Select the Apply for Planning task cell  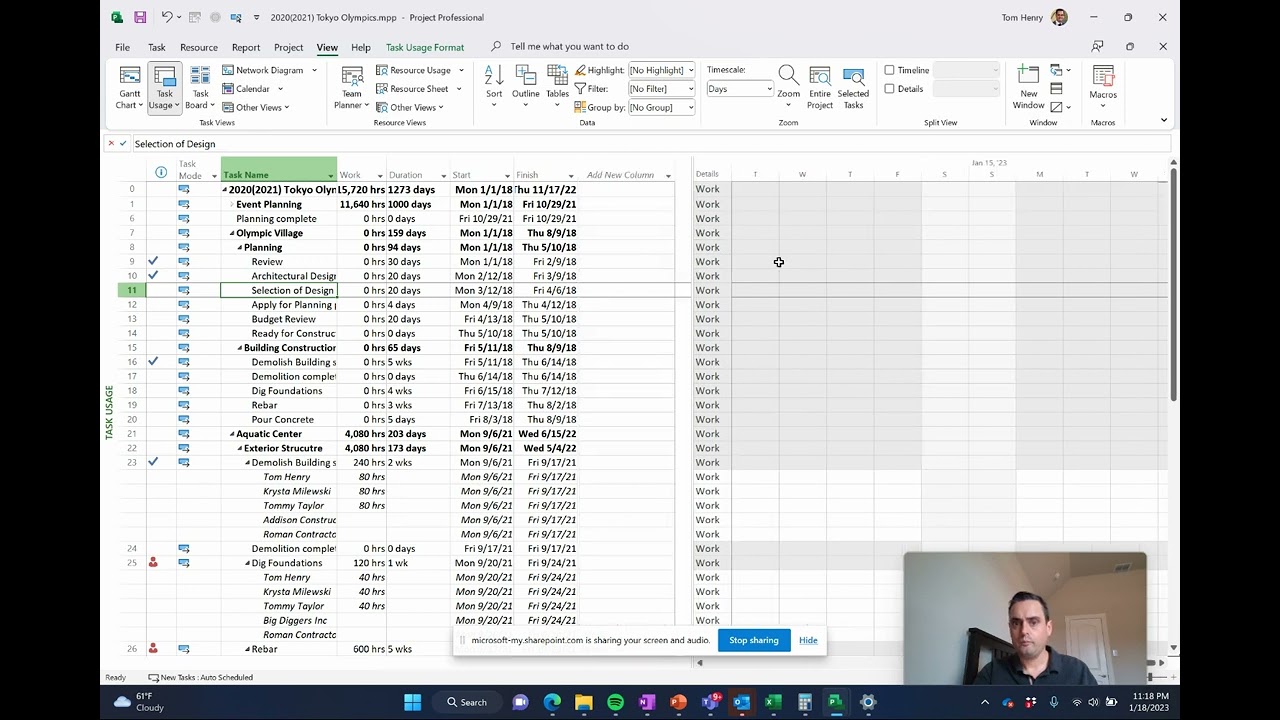click(x=279, y=305)
